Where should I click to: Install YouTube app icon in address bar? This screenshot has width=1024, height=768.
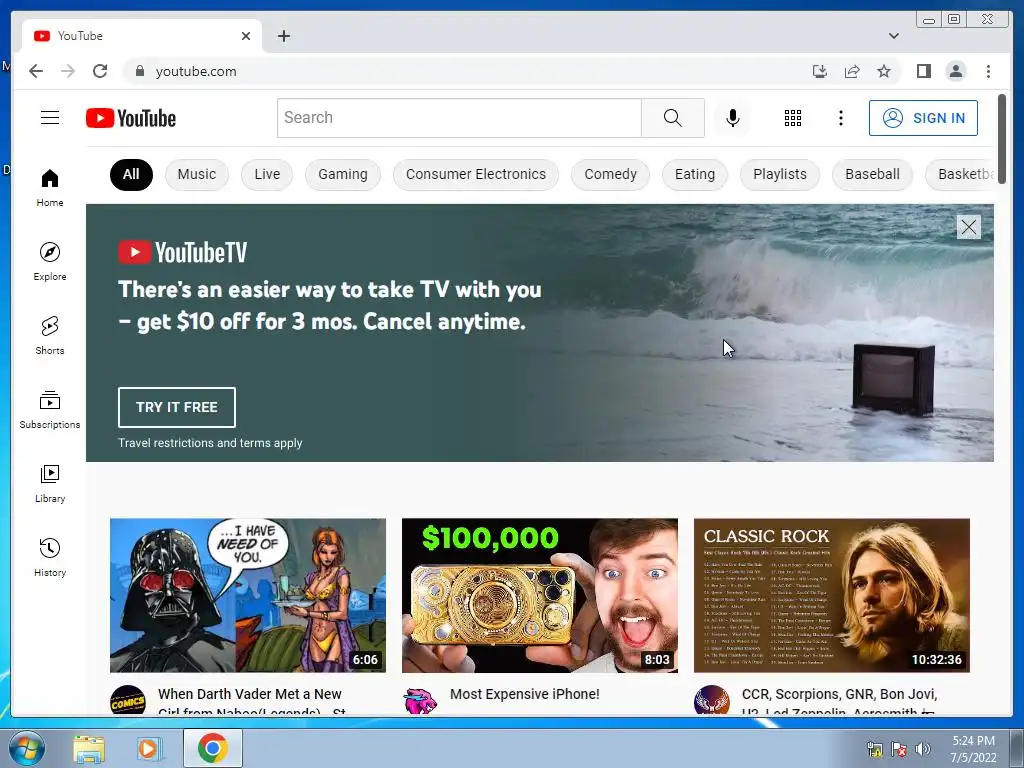pyautogui.click(x=820, y=71)
